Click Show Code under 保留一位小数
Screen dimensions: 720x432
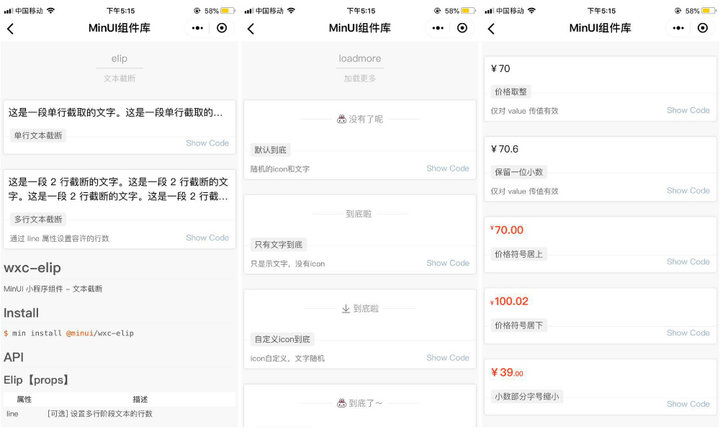688,191
